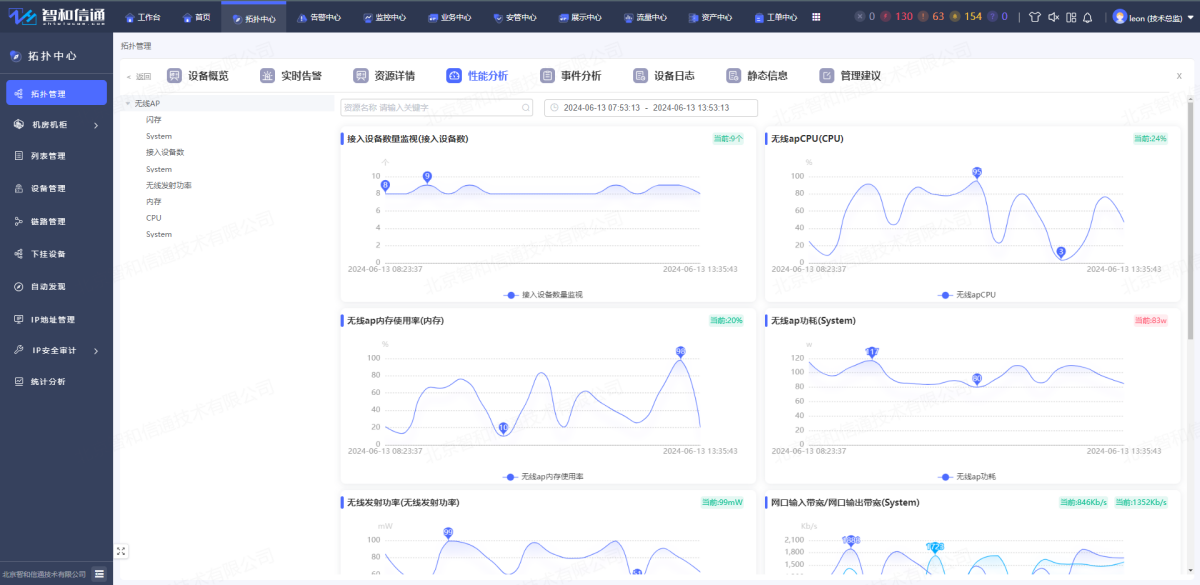Switch to the 实时告警 tab
Viewport: 1200px width, 585px height.
[291, 76]
